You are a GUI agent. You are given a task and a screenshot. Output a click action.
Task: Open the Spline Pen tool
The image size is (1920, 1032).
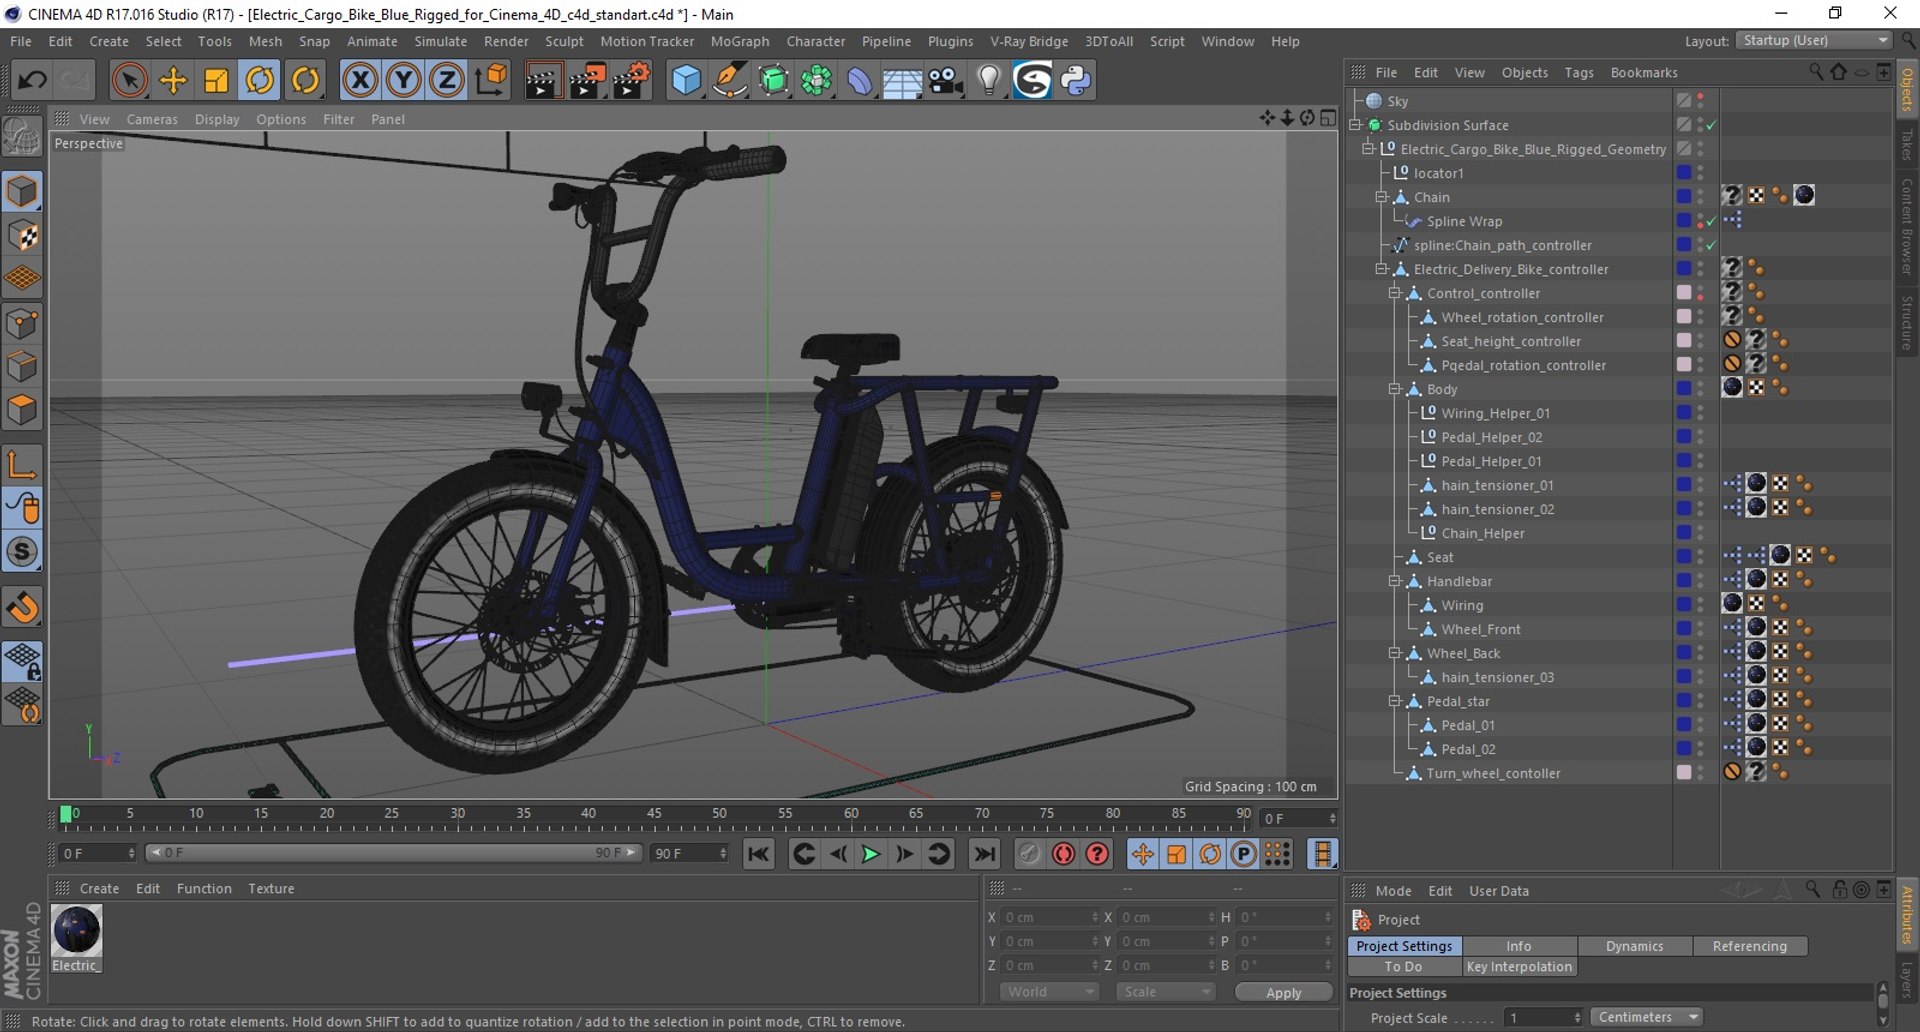click(x=730, y=80)
